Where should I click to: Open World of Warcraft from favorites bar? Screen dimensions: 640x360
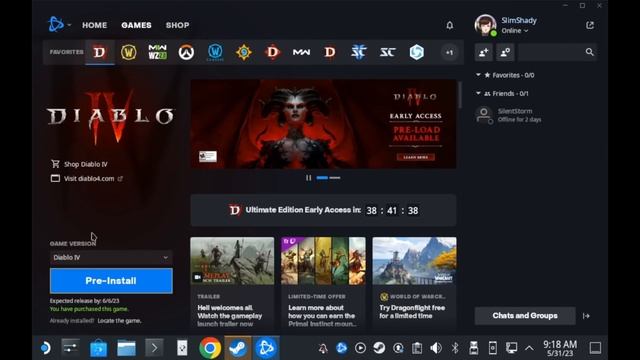128,52
